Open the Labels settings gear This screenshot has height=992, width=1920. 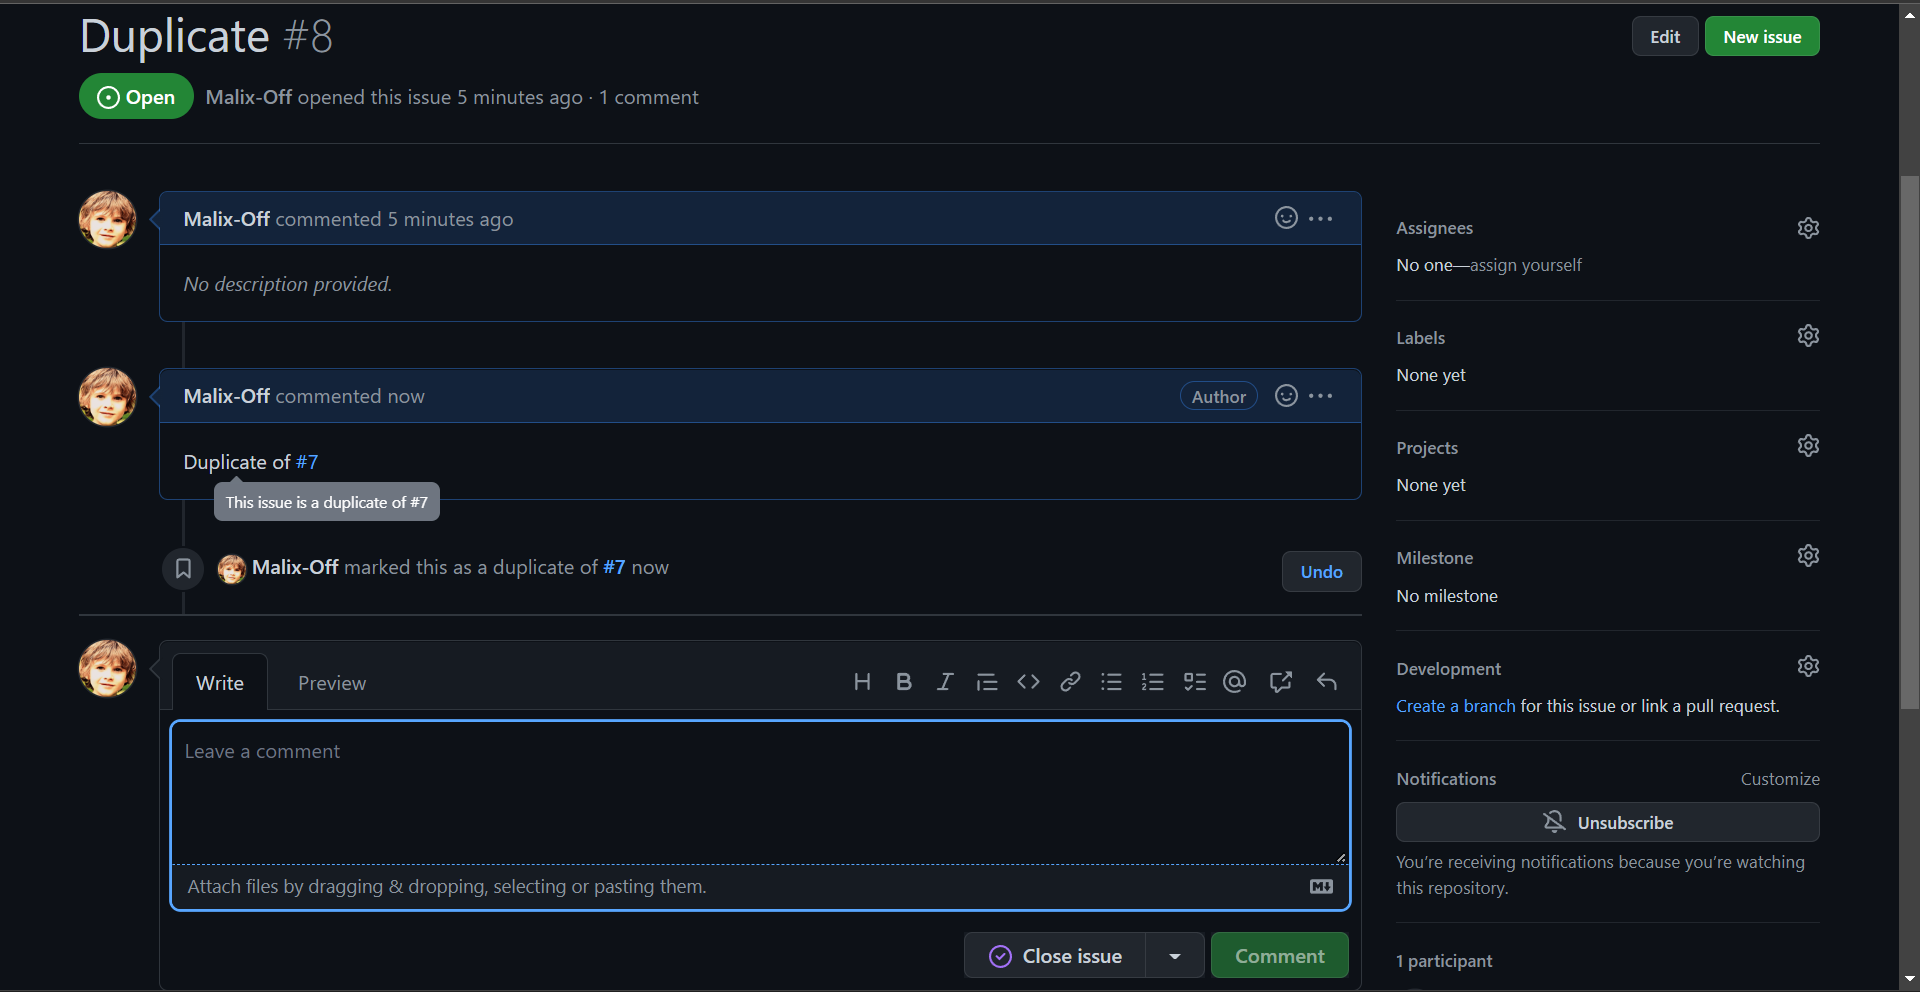tap(1808, 335)
